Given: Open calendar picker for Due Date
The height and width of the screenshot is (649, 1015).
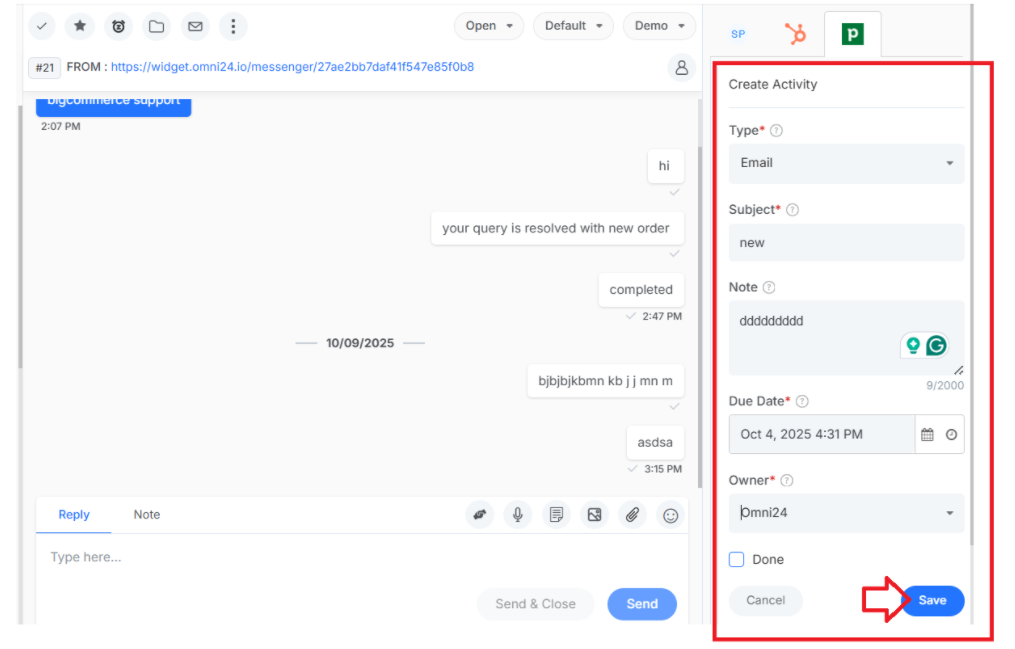Looking at the screenshot, I should (927, 434).
